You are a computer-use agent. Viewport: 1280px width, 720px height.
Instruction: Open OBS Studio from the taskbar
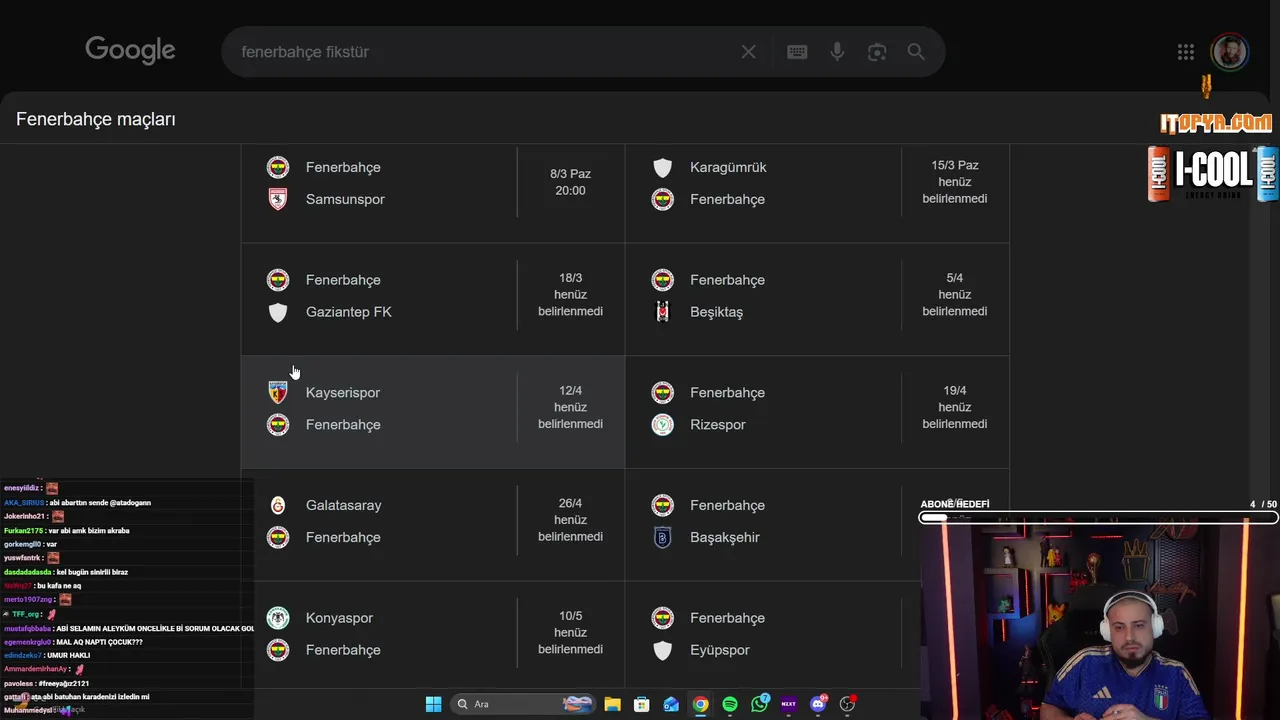[847, 704]
